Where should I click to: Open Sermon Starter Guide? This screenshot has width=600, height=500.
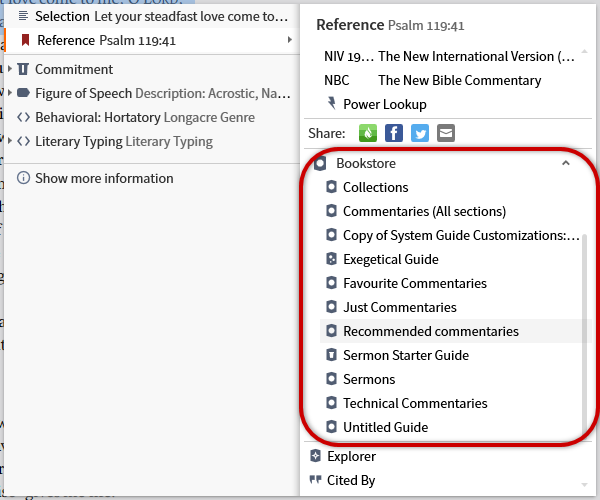405,355
